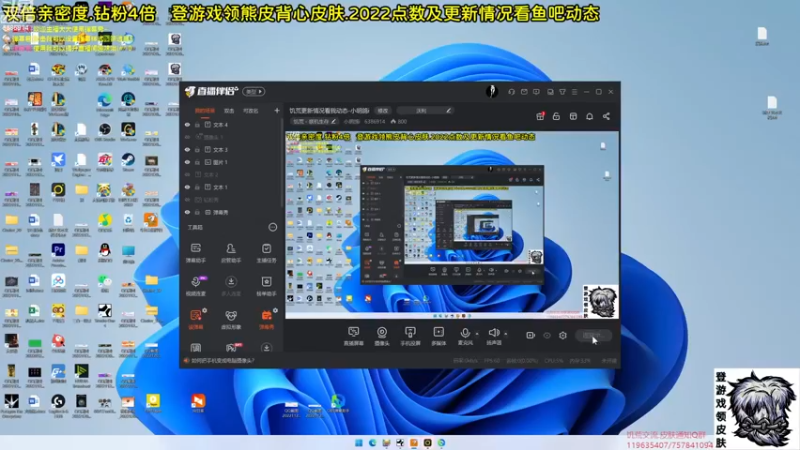Open hamburger menu in the title bar

(574, 92)
